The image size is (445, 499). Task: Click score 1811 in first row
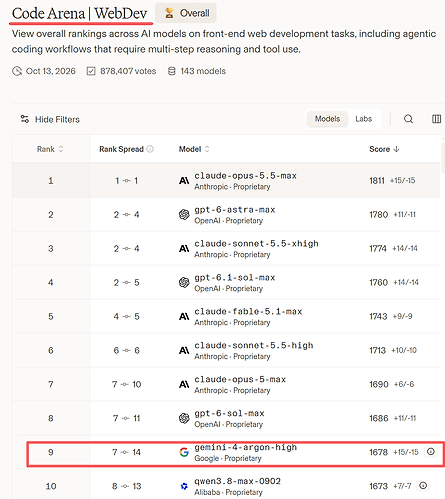pos(377,181)
